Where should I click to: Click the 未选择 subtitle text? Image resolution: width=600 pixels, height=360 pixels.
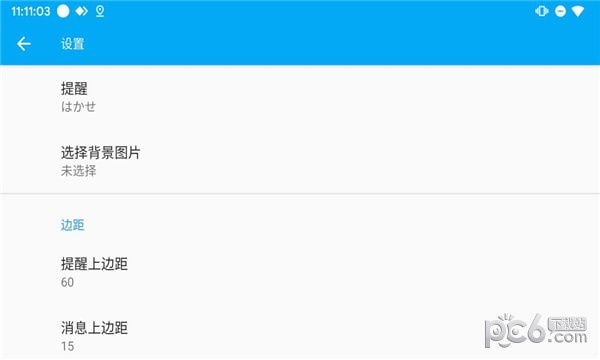(78, 171)
